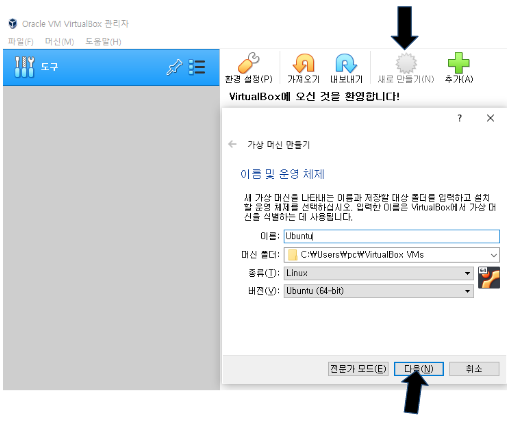Open the File (파일) menu

click(x=21, y=42)
